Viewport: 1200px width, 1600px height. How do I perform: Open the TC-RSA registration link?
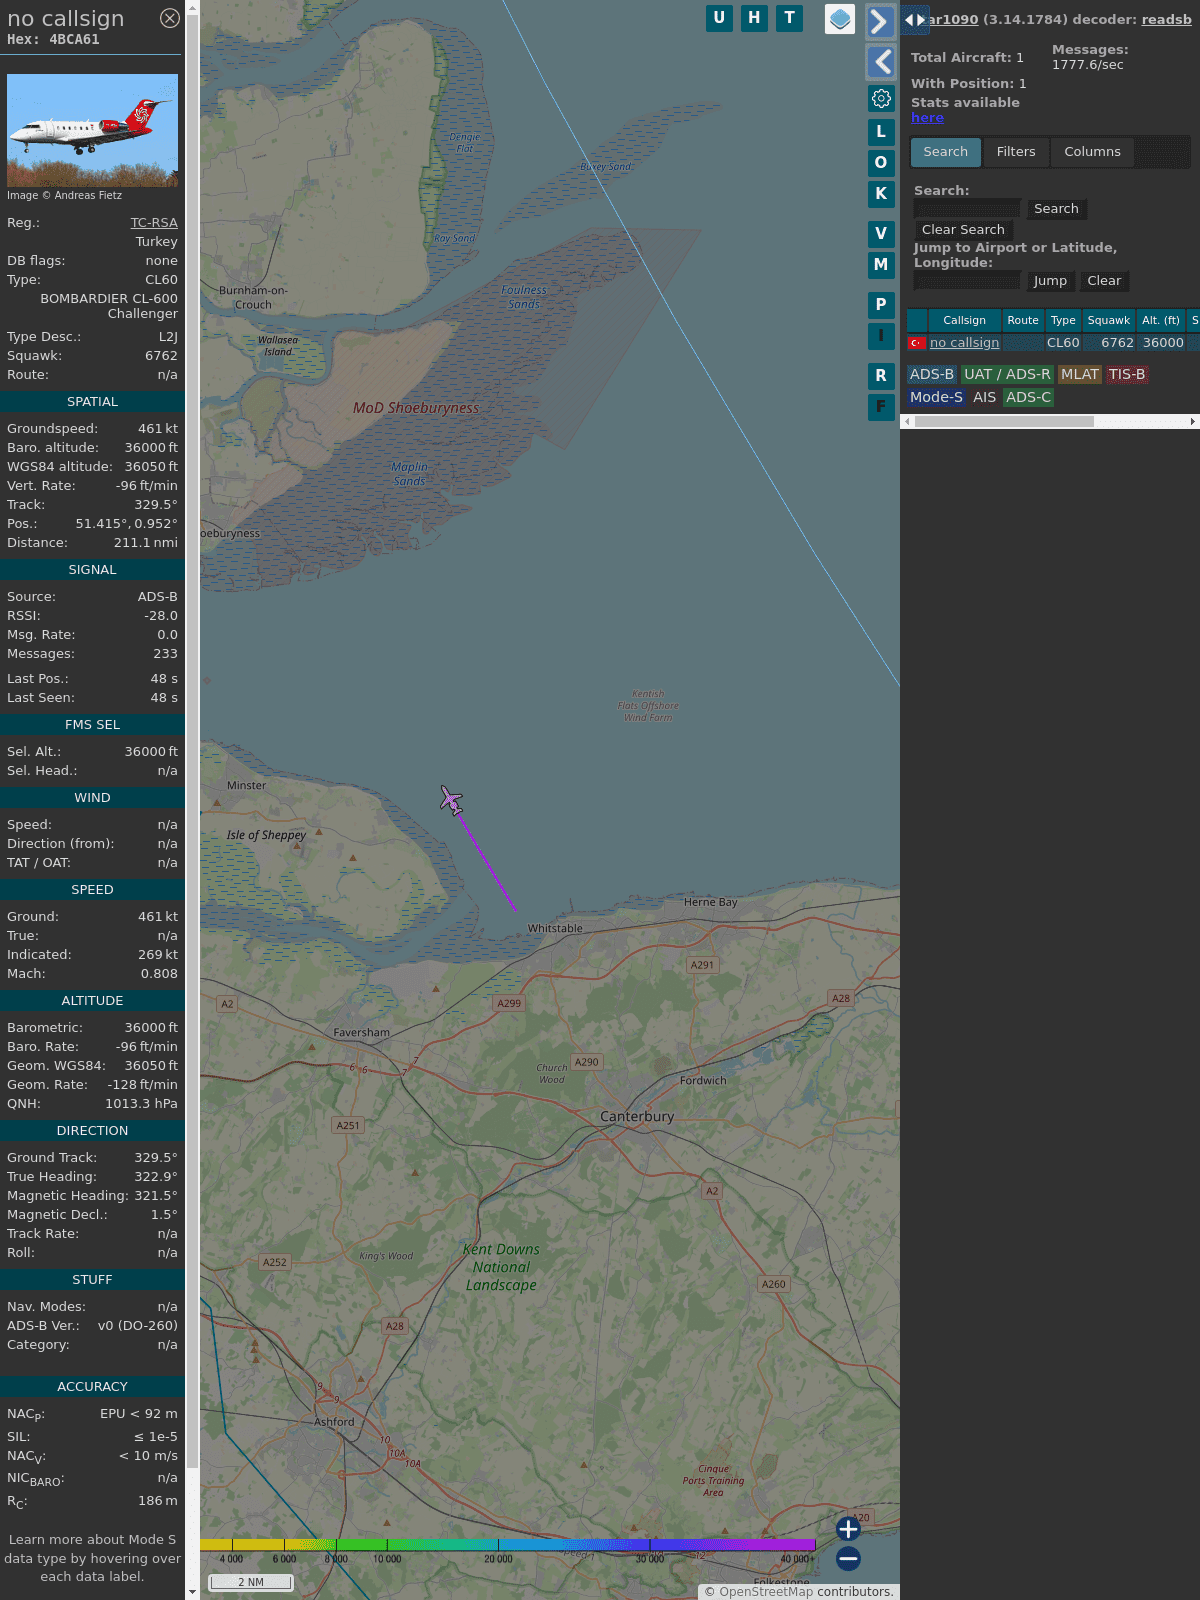[x=154, y=223]
